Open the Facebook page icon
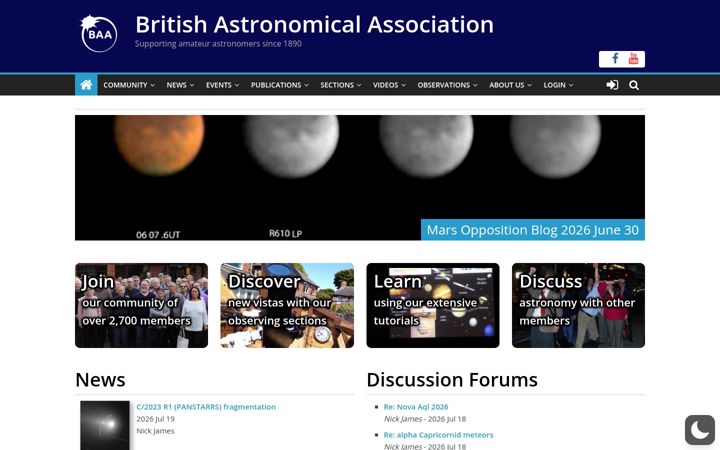The width and height of the screenshot is (720, 450). [615, 58]
